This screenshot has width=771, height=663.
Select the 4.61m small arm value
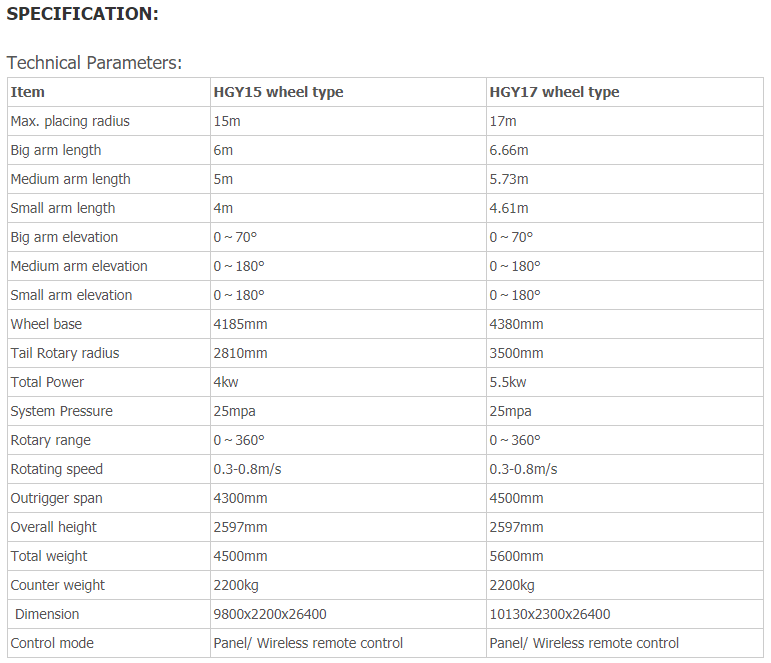coord(508,208)
